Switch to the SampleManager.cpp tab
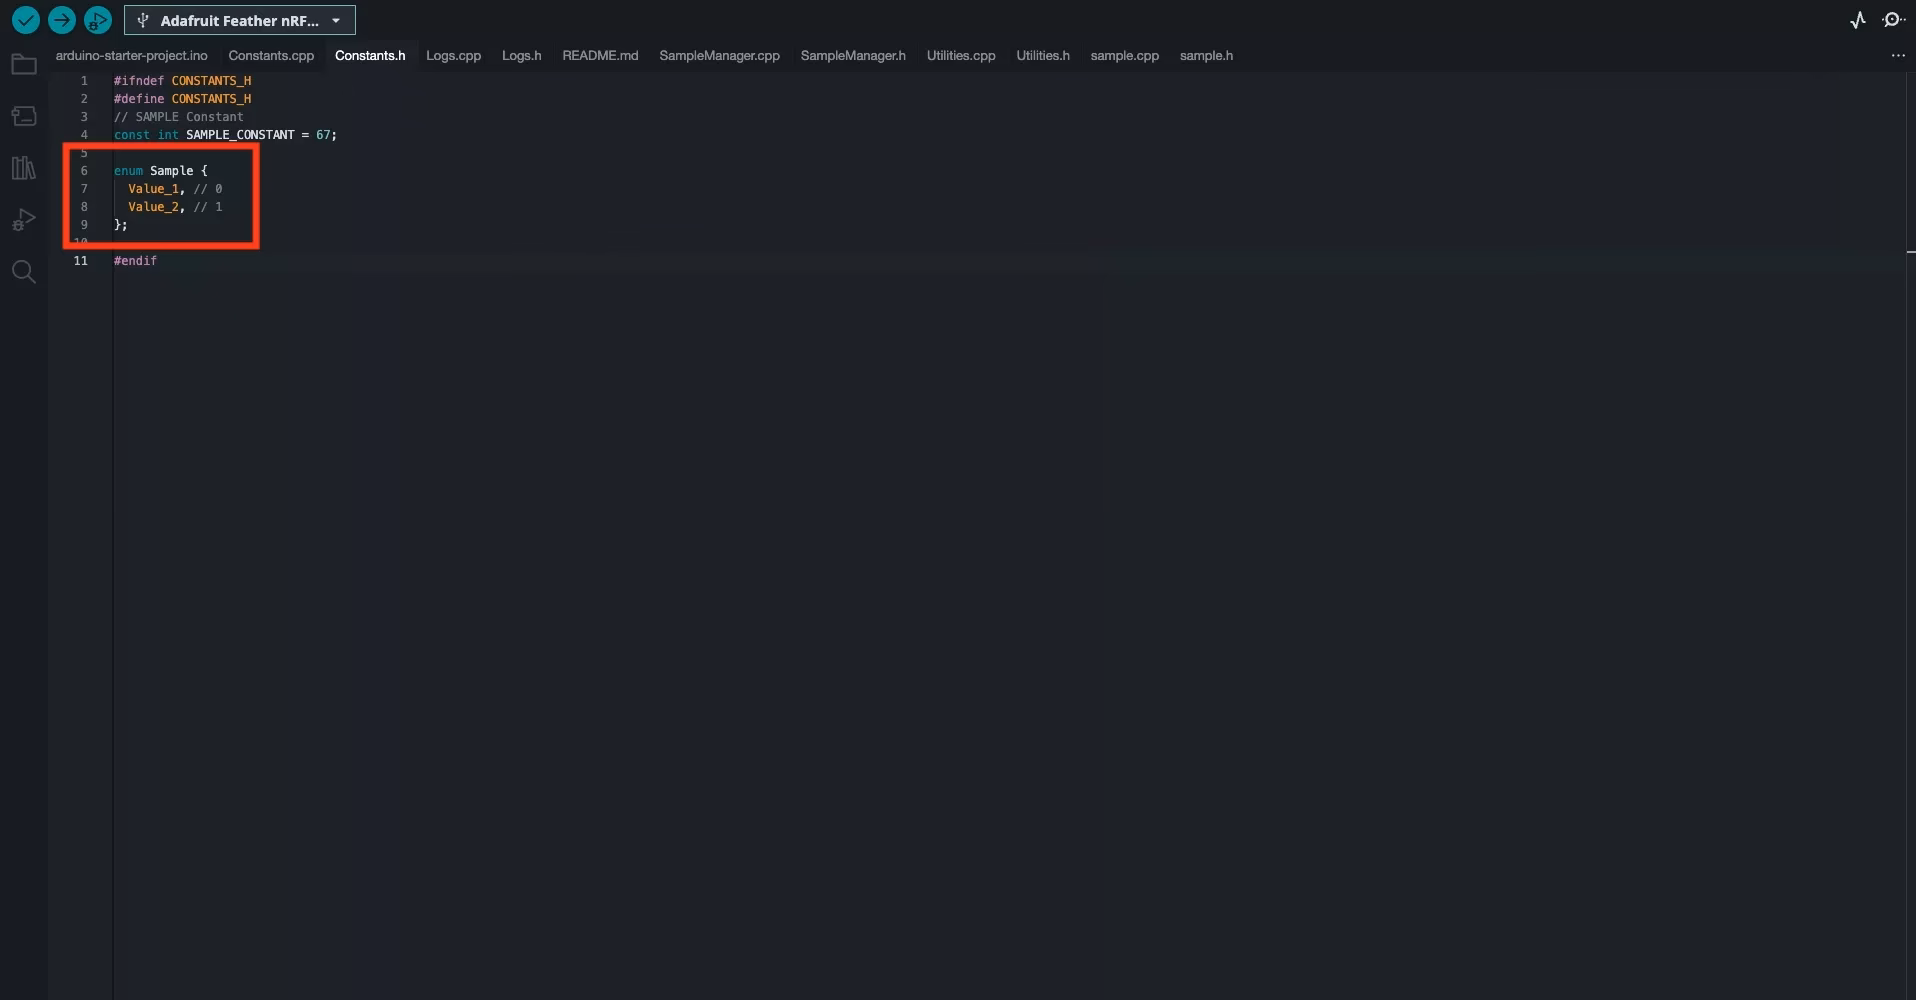1916x1000 pixels. pos(719,55)
